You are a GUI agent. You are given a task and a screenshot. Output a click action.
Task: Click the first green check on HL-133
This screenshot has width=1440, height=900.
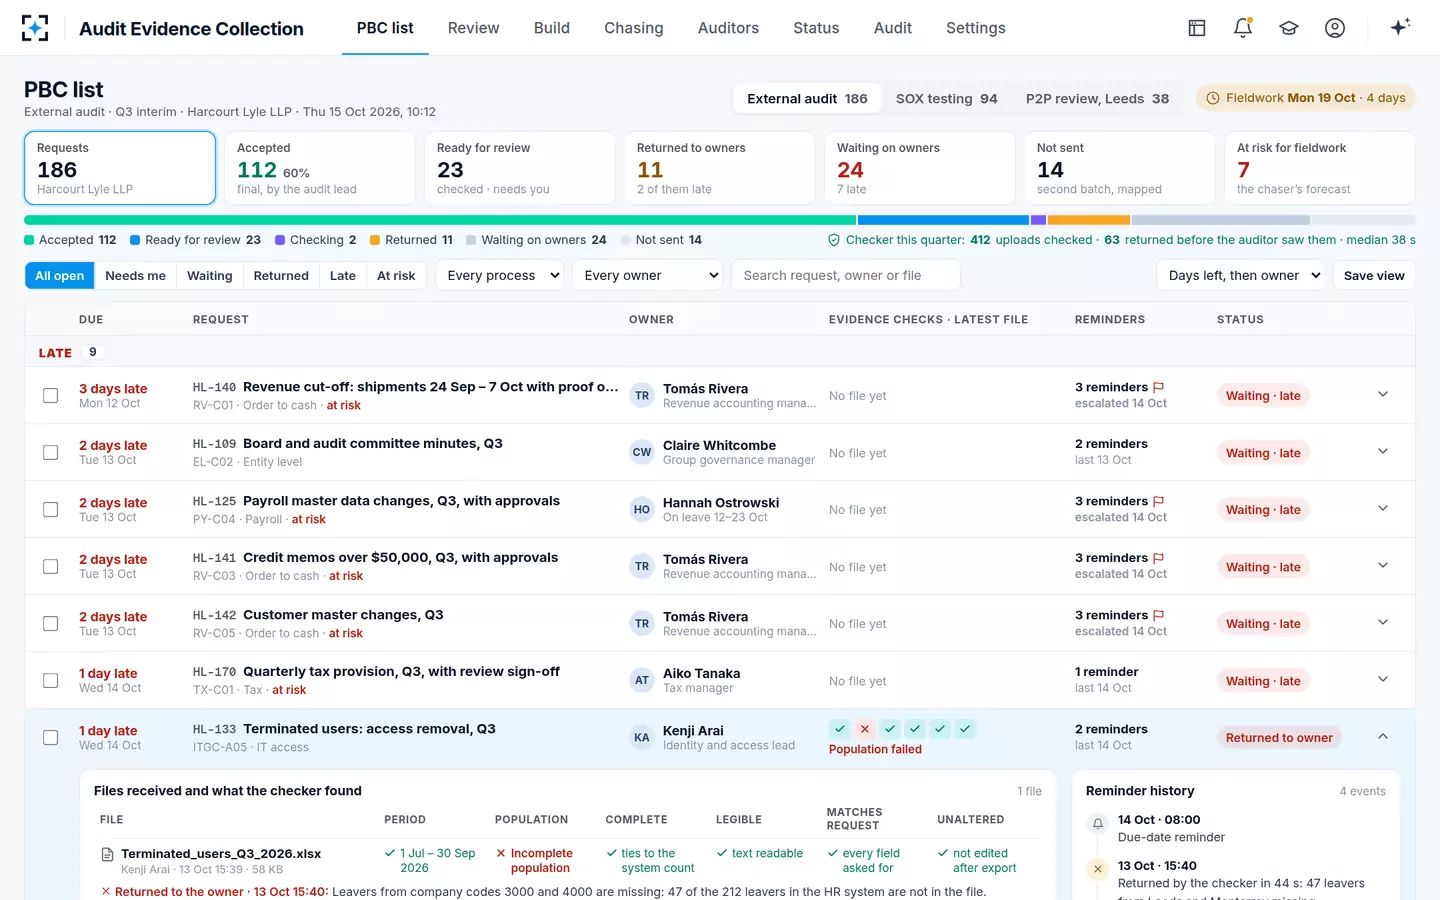click(x=840, y=729)
